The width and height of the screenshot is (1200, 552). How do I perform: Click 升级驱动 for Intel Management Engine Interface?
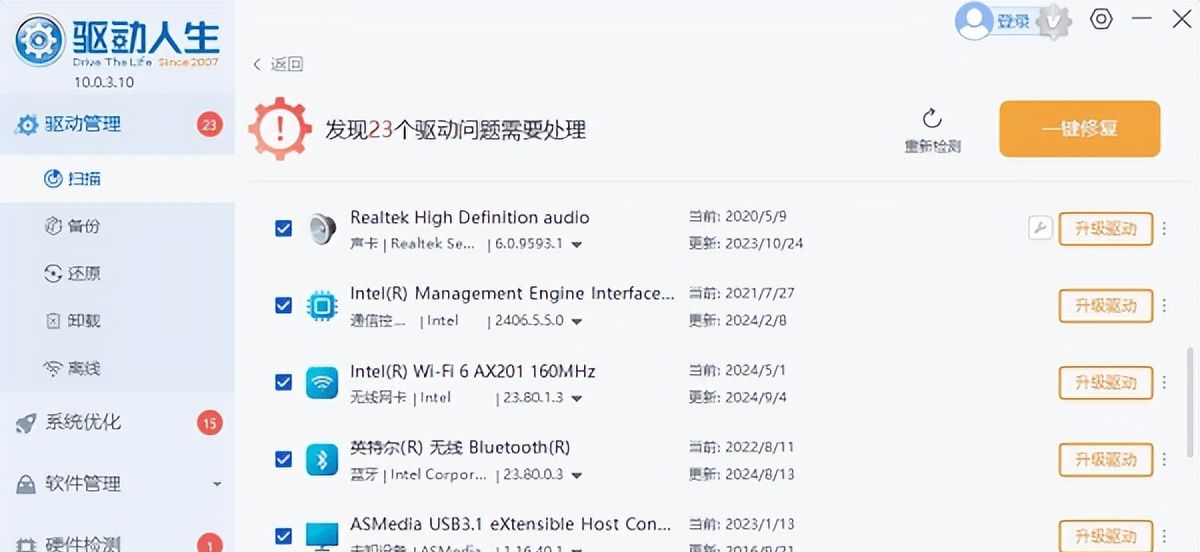(1105, 305)
